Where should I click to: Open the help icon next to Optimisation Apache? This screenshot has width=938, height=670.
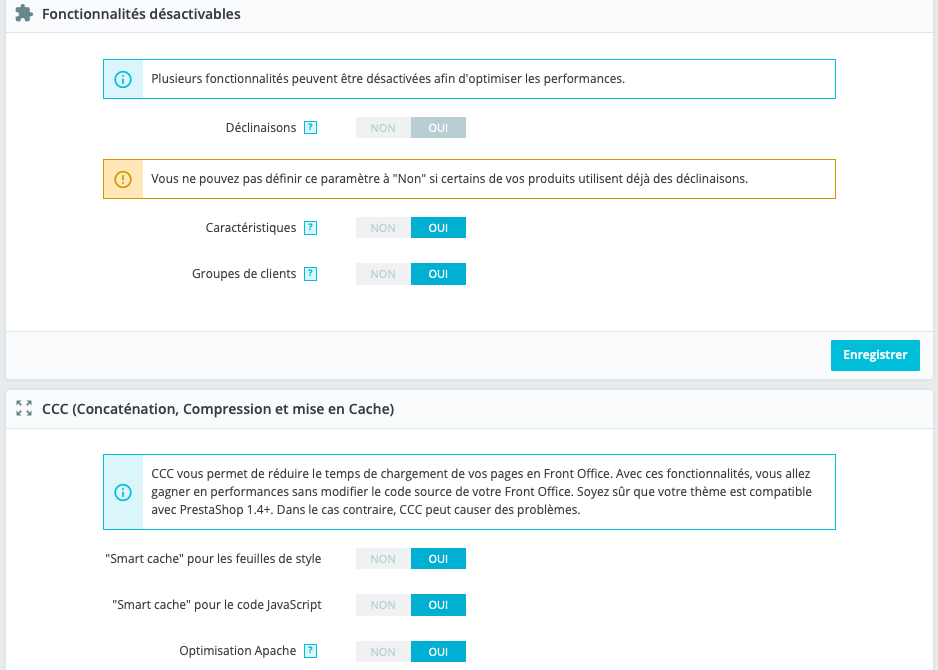click(x=311, y=651)
